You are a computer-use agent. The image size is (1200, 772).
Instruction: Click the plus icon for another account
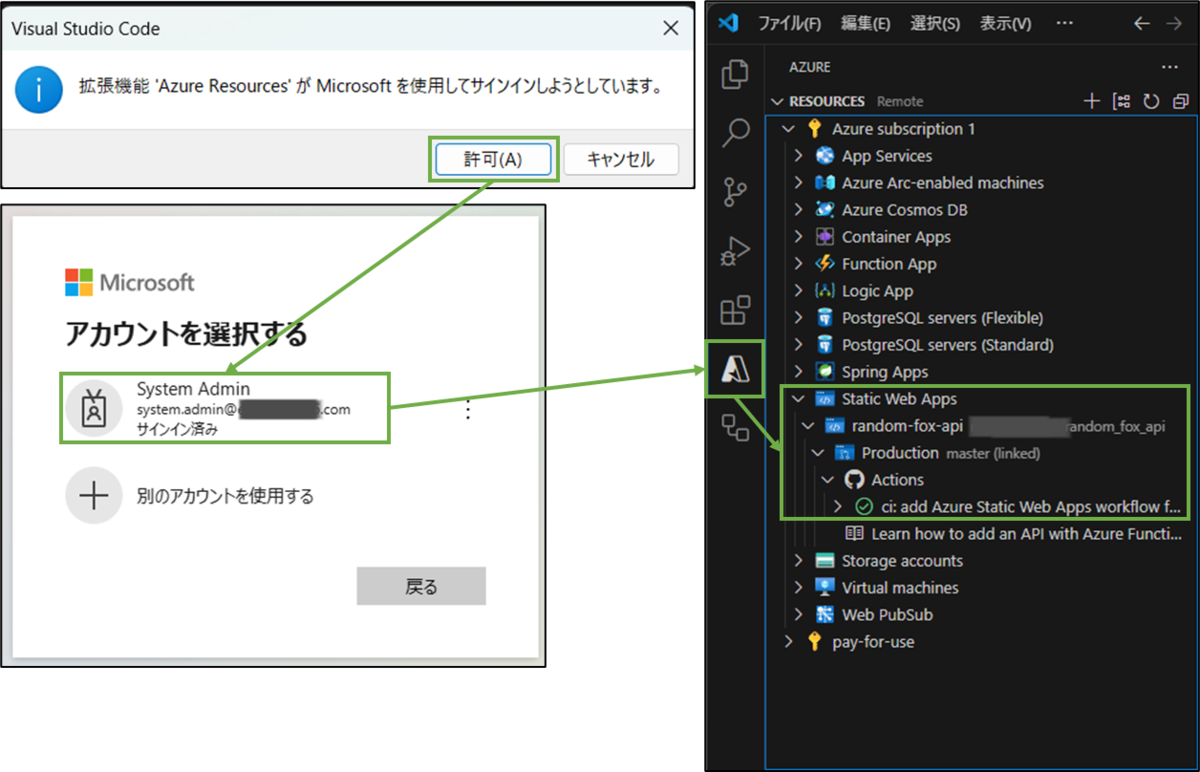point(93,496)
